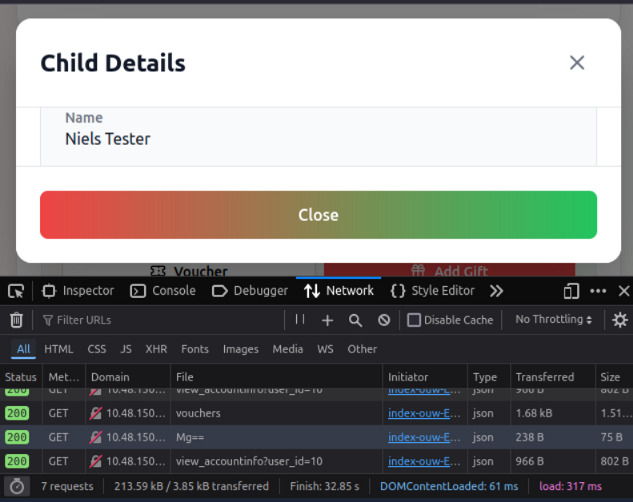This screenshot has height=502, width=633.
Task: Sort by Status column header
Action: tap(21, 377)
